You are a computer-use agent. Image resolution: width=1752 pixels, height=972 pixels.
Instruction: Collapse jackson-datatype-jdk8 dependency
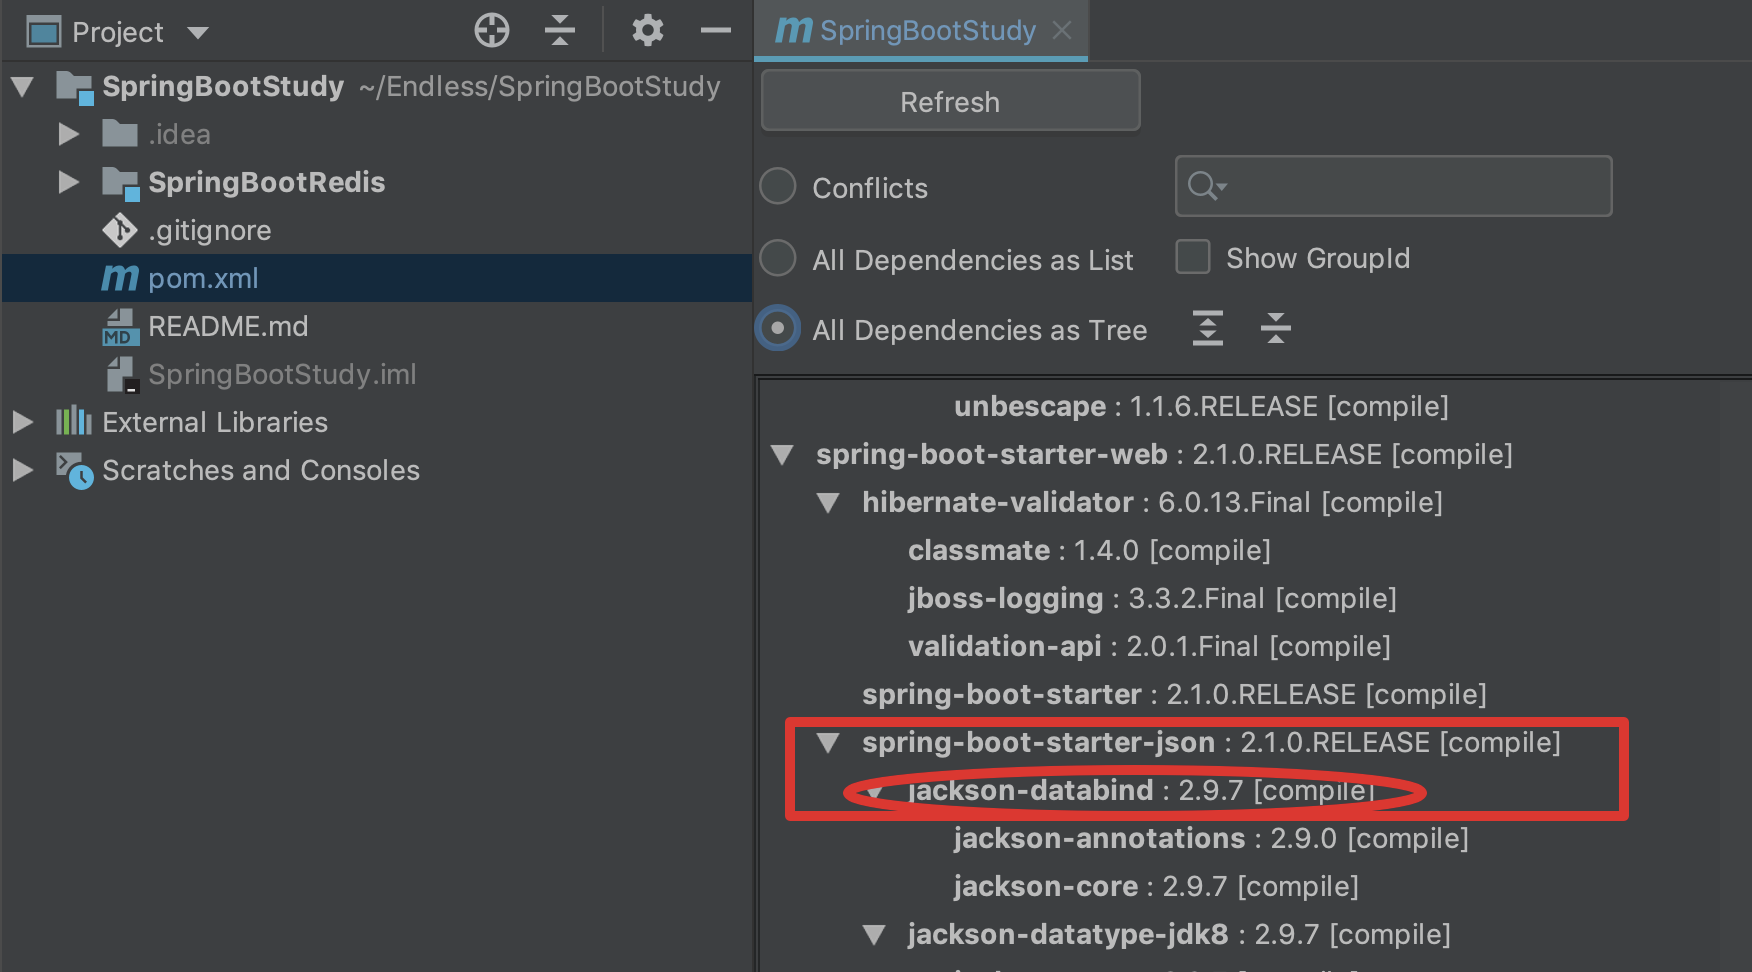tap(874, 935)
